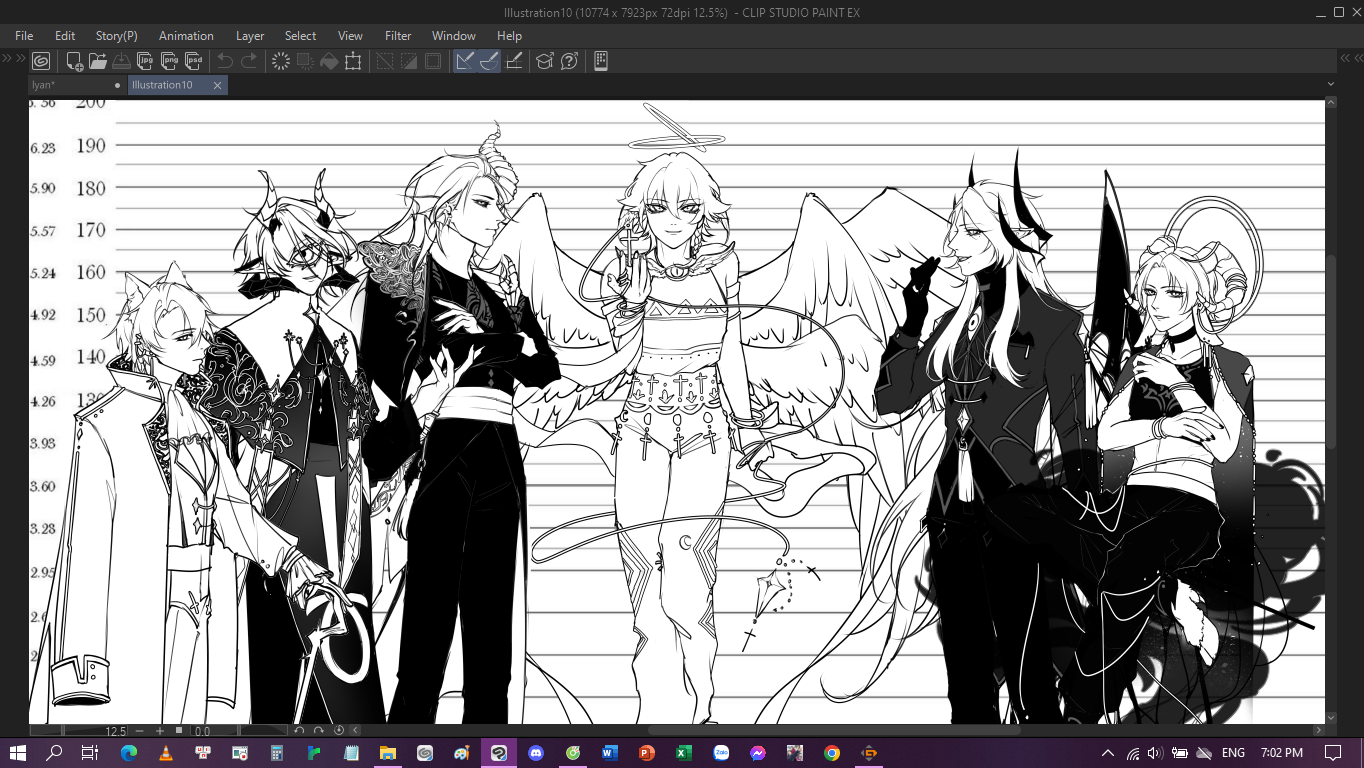Toggle Snap to Ruler
This screenshot has width=1364, height=768.
(x=465, y=61)
